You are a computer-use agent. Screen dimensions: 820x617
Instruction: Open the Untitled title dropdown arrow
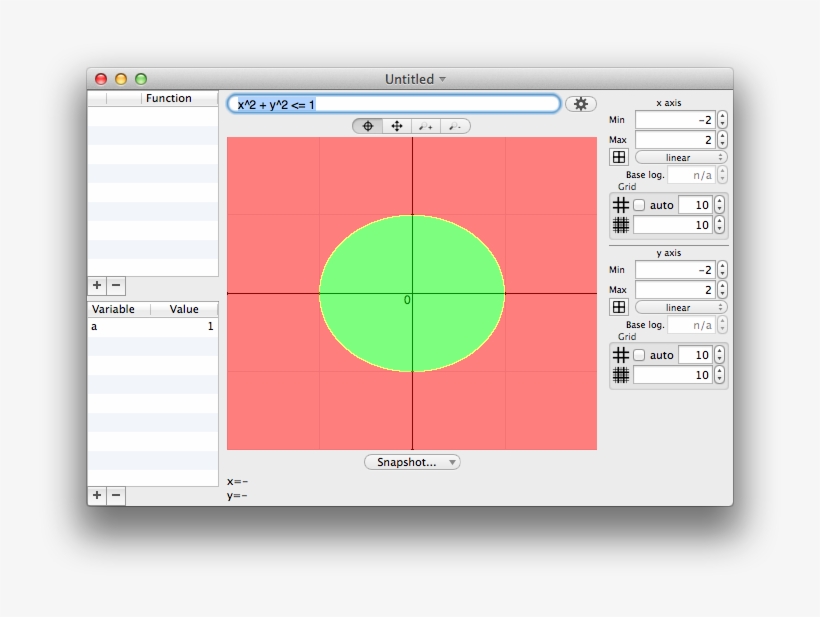click(x=442, y=79)
